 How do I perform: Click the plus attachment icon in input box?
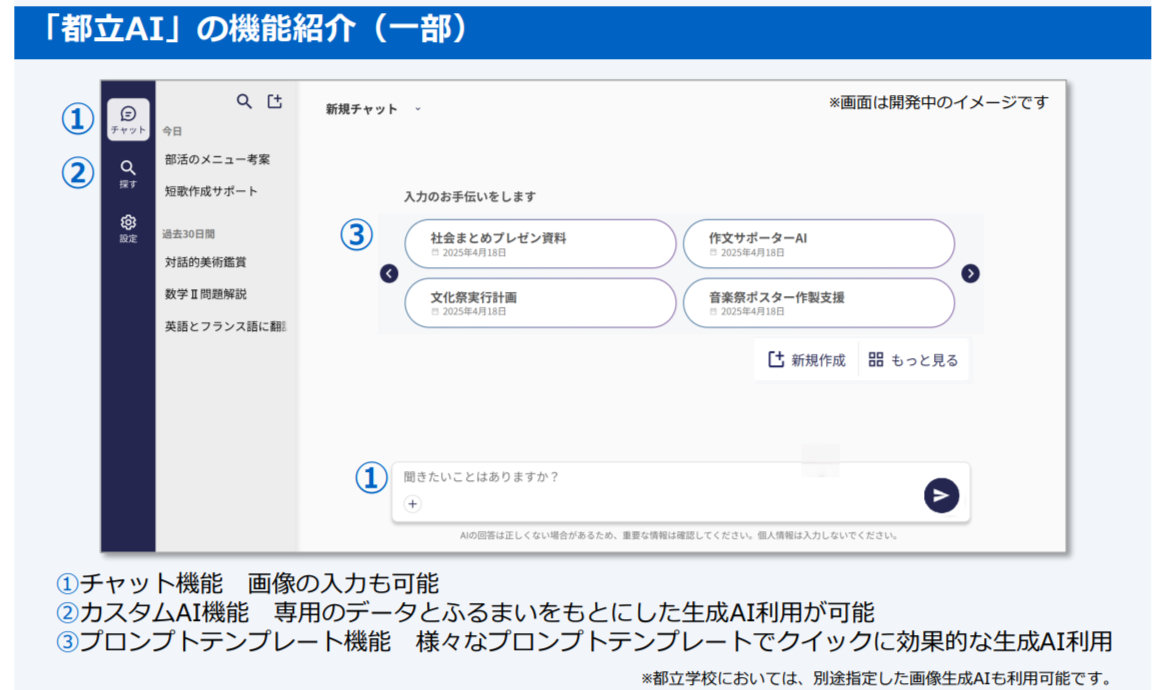coord(413,504)
